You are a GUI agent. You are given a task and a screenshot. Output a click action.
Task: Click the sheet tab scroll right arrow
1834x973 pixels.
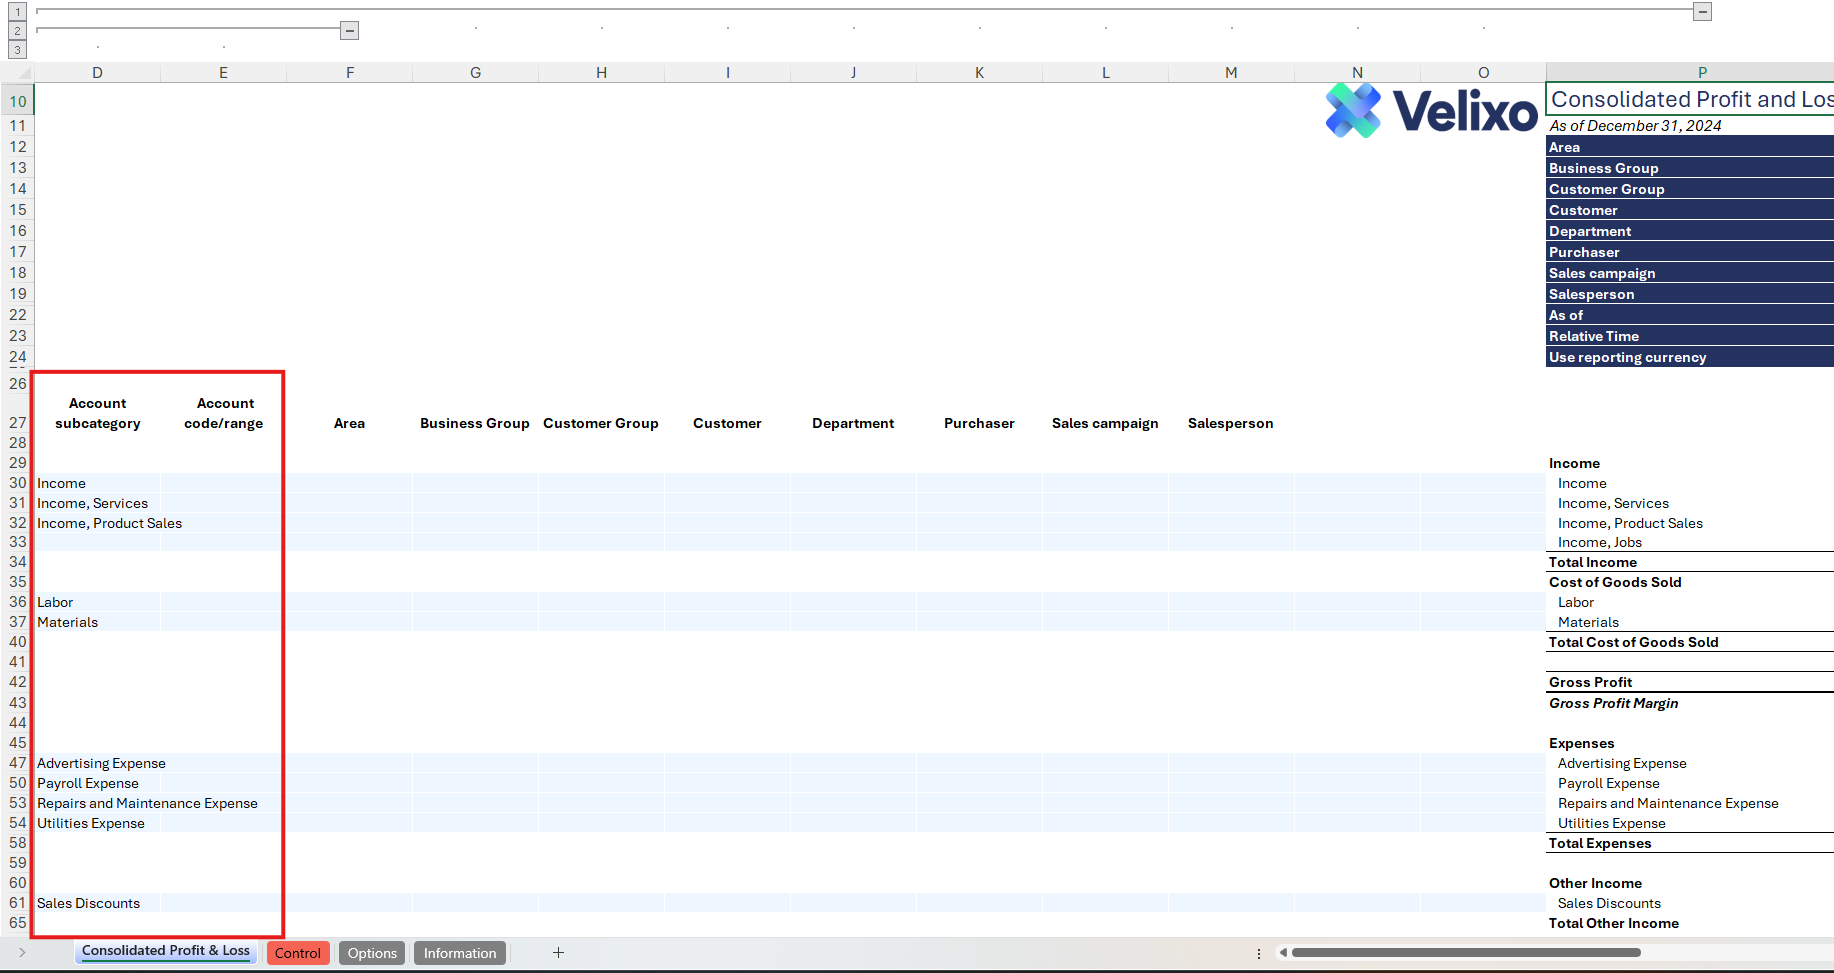pyautogui.click(x=22, y=953)
